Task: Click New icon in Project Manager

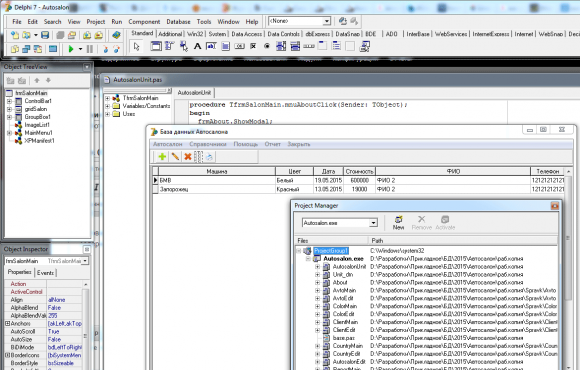Action: click(x=398, y=223)
